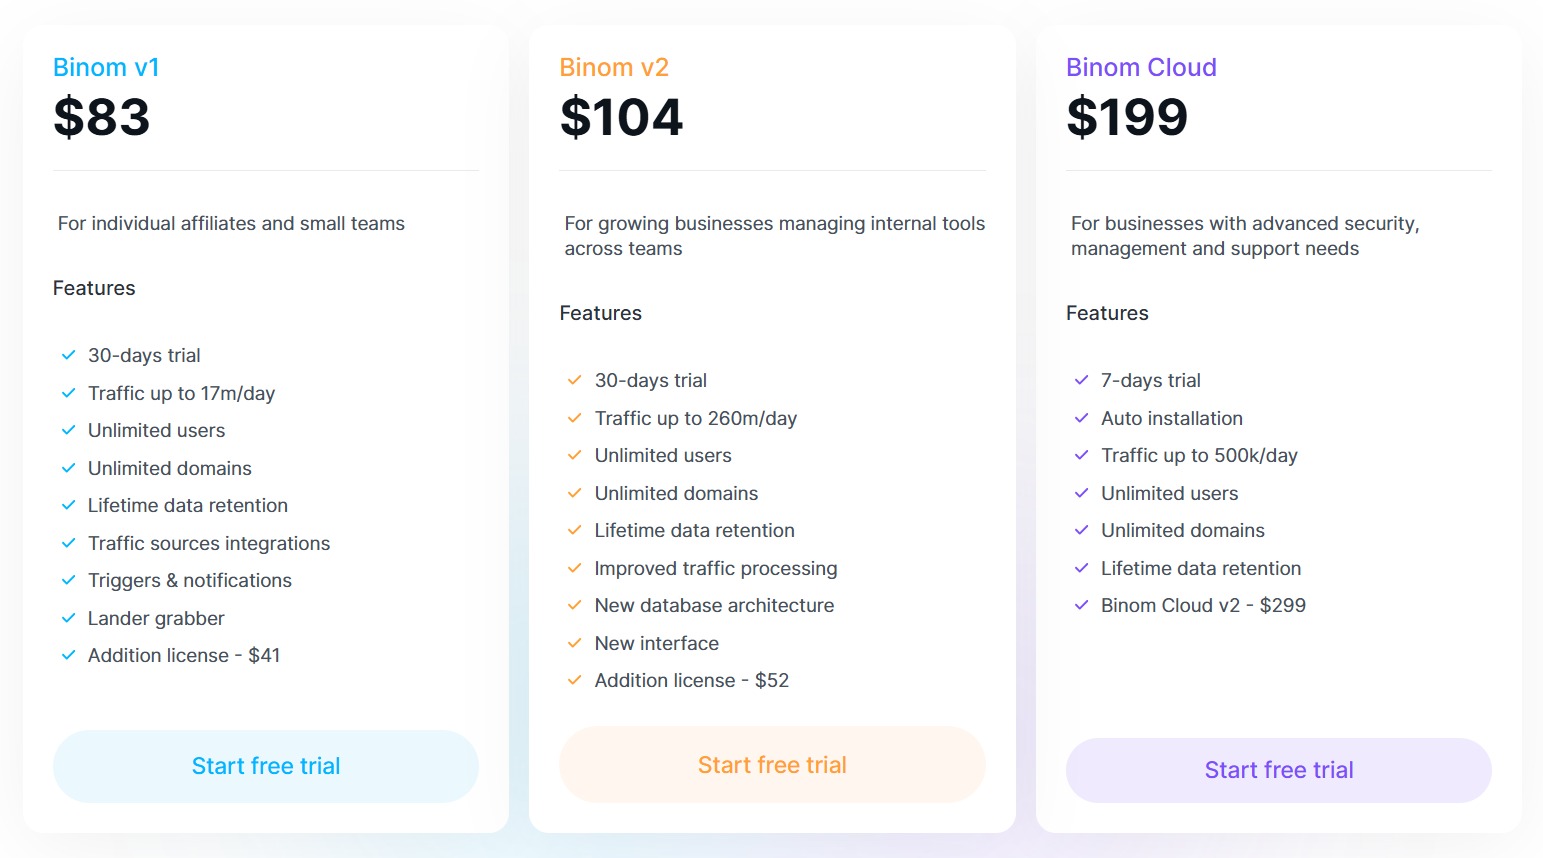Click checkmark next to New database architecture
This screenshot has width=1543, height=858.
(575, 605)
